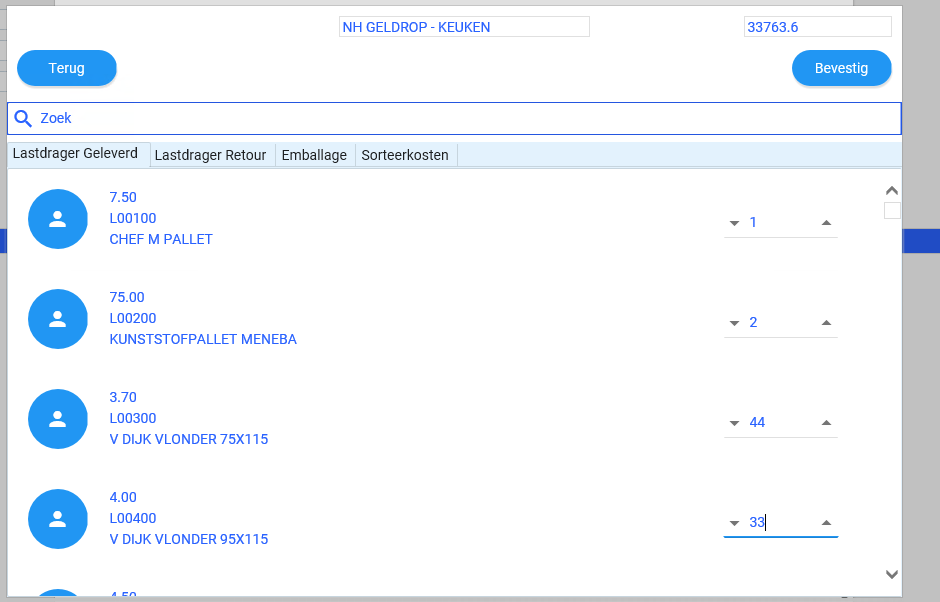Decrease the V DIJK VLONDER 75X115 quantity
This screenshot has height=602, width=940.
coord(734,422)
